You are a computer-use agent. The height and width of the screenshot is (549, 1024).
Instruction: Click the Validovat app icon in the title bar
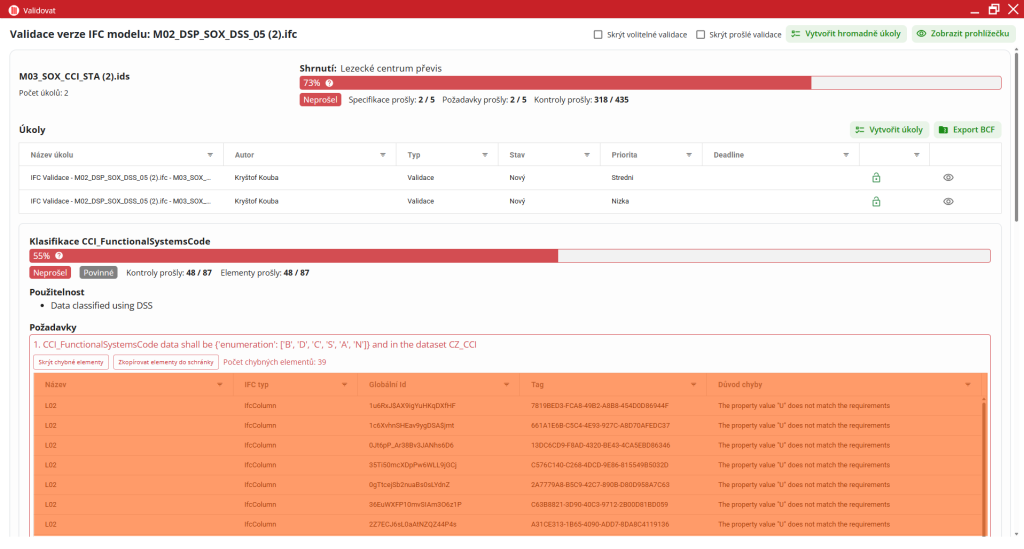tap(11, 9)
